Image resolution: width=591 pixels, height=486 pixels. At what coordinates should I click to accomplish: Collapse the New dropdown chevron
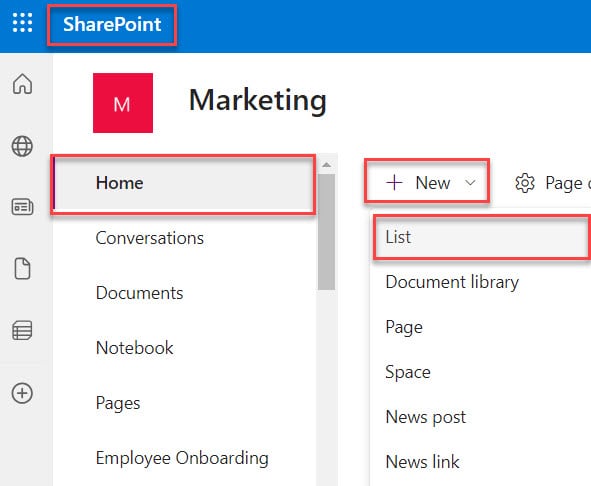coord(470,183)
